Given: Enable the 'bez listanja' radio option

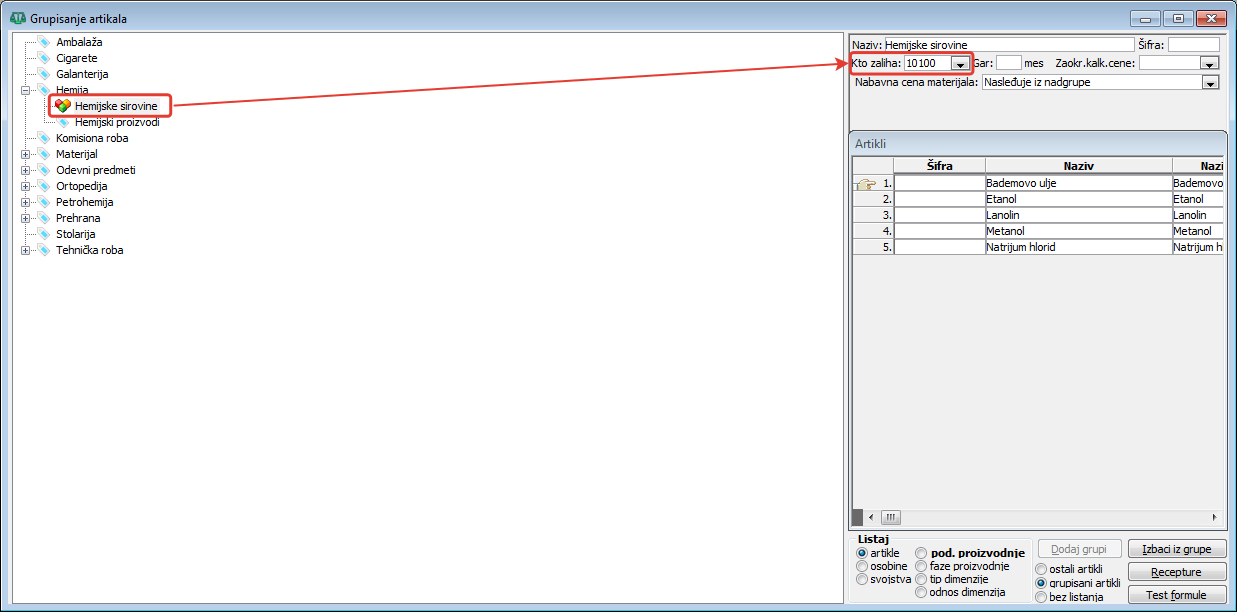Looking at the screenshot, I should [1041, 597].
